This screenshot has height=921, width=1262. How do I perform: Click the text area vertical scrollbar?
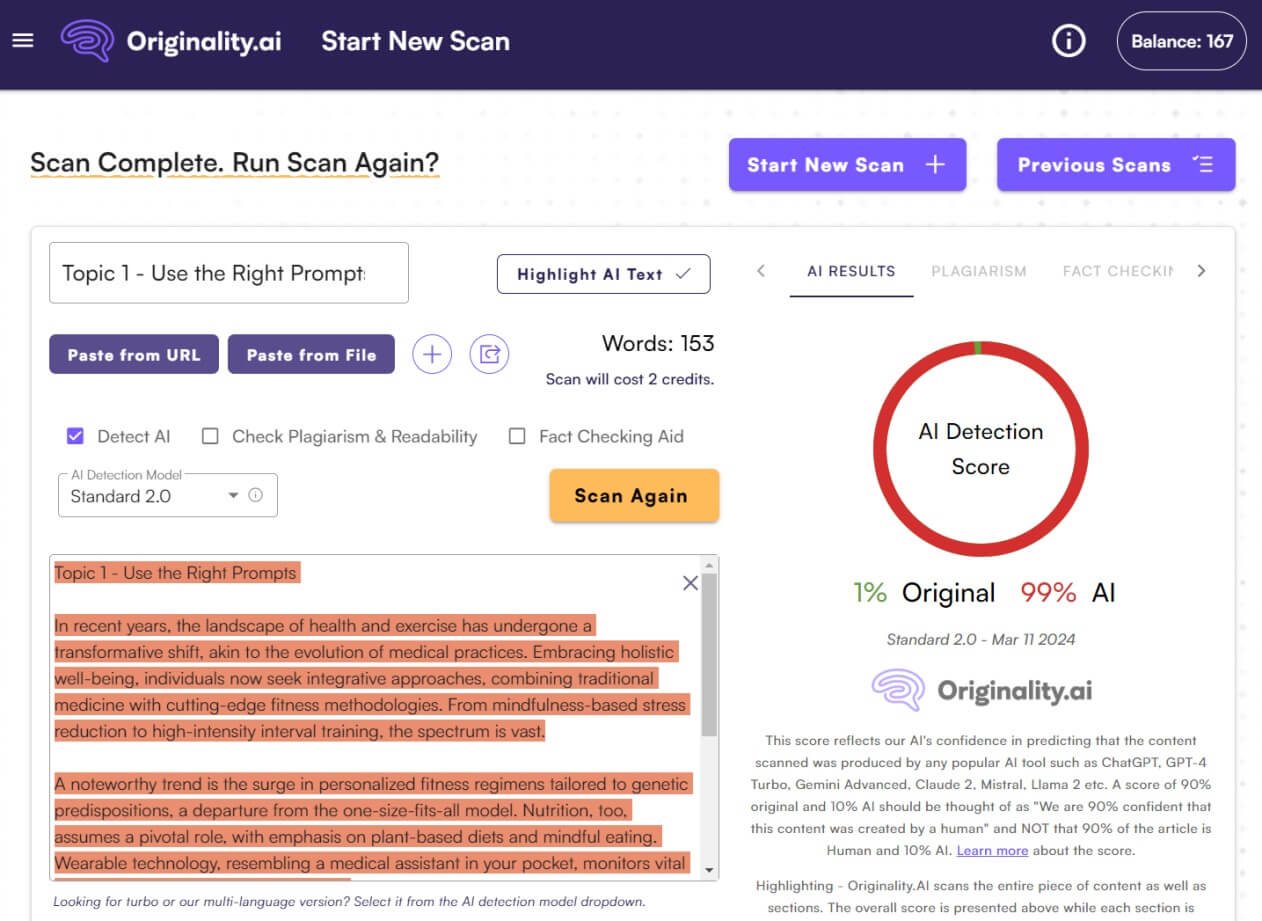[x=709, y=660]
